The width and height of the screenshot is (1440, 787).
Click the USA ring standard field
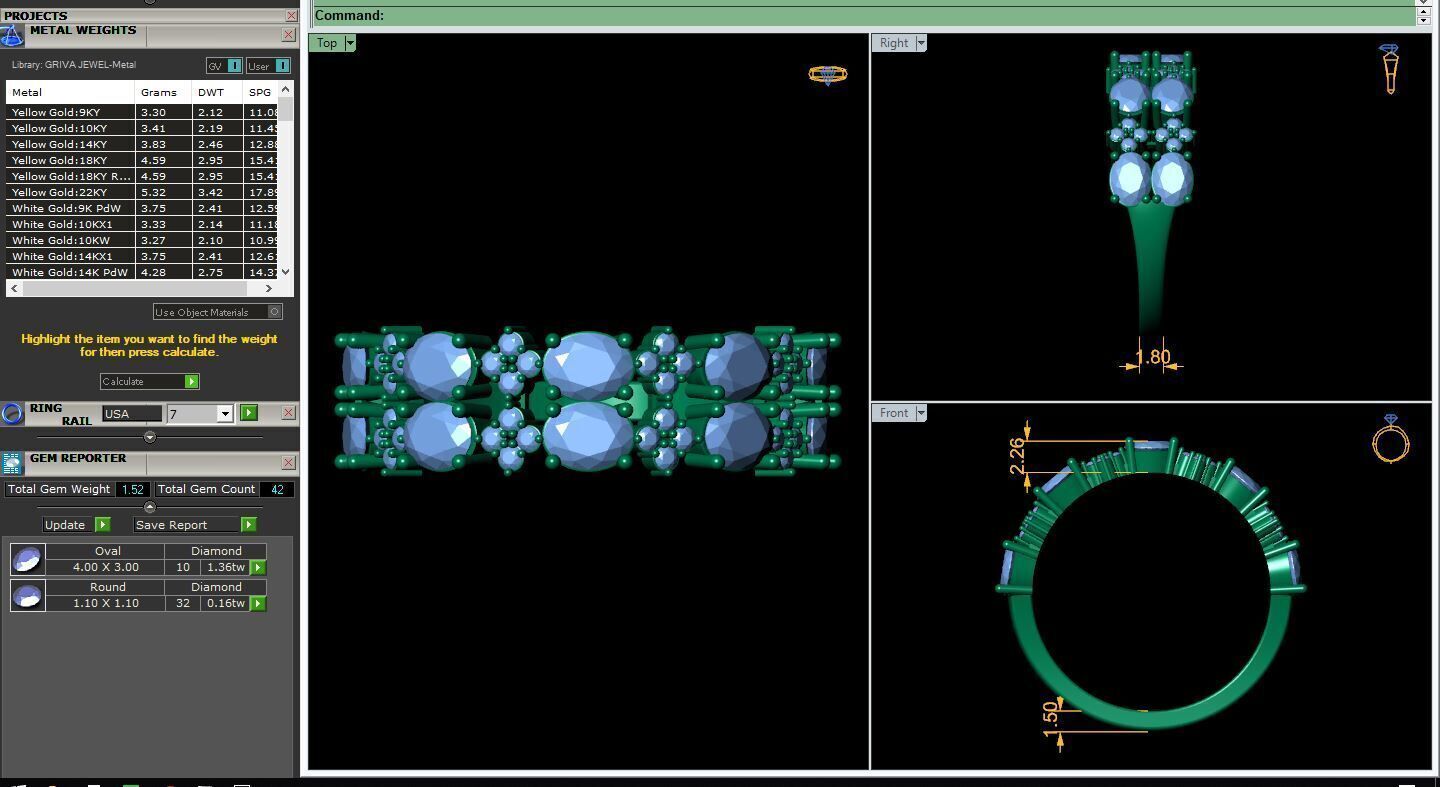tap(131, 414)
